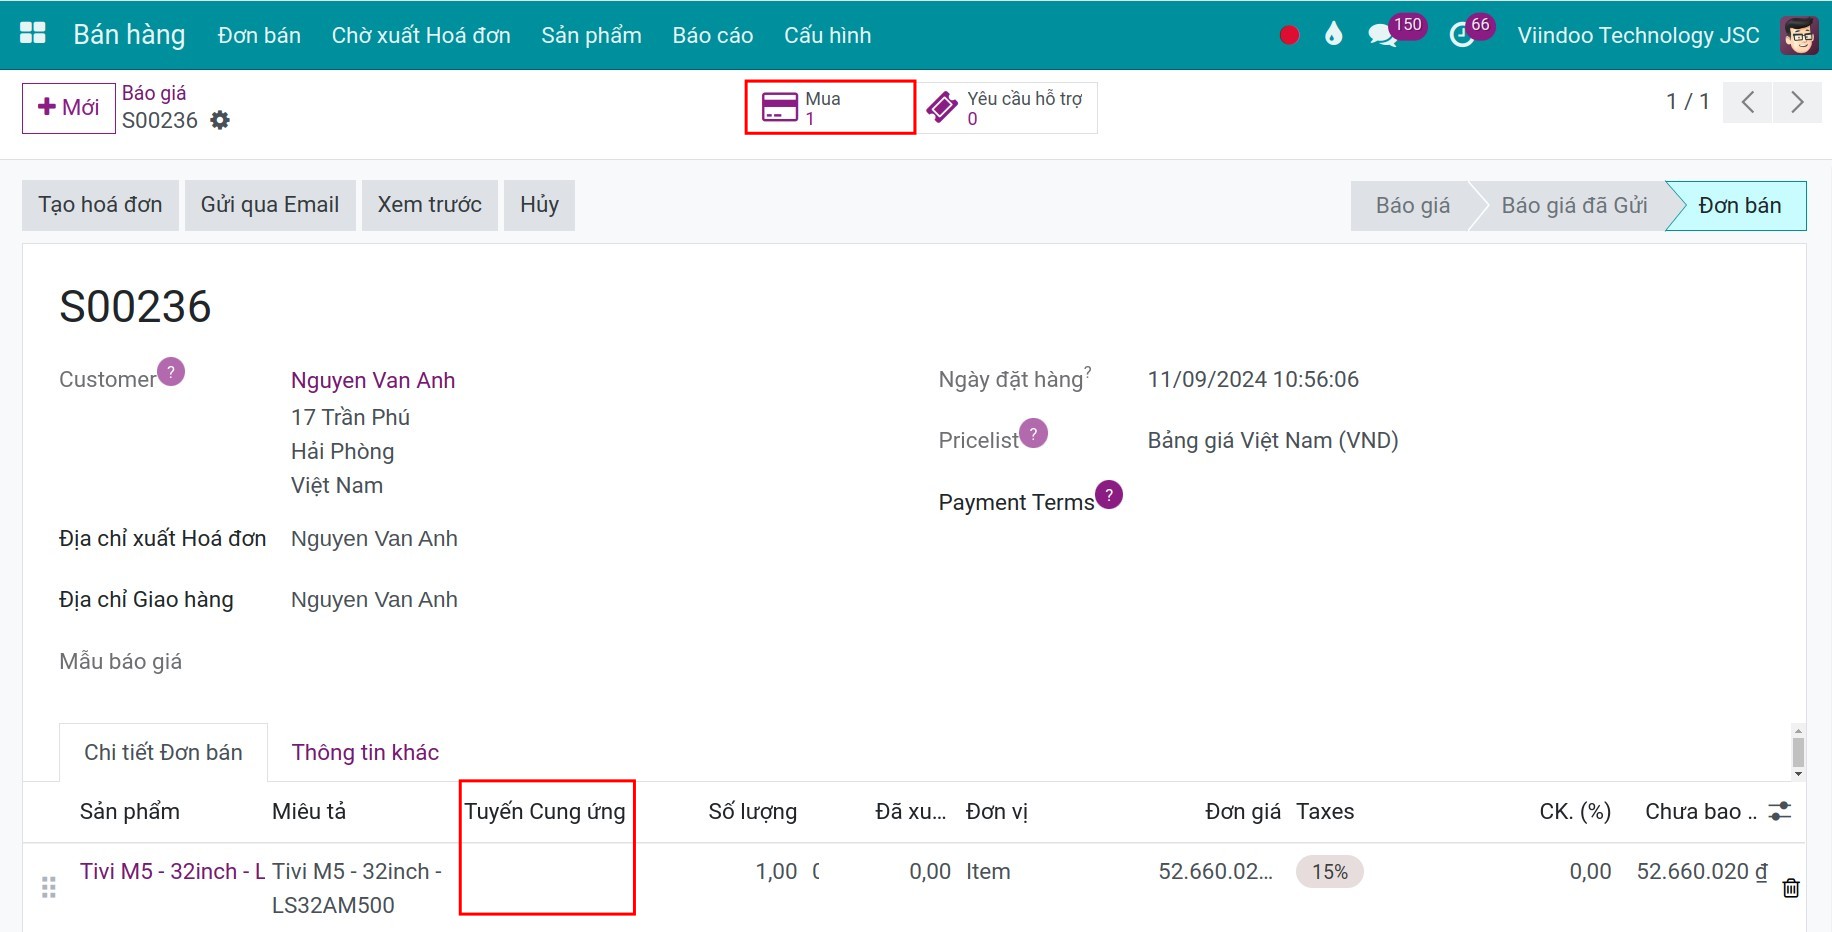Click Hủy cancel button

(x=539, y=205)
